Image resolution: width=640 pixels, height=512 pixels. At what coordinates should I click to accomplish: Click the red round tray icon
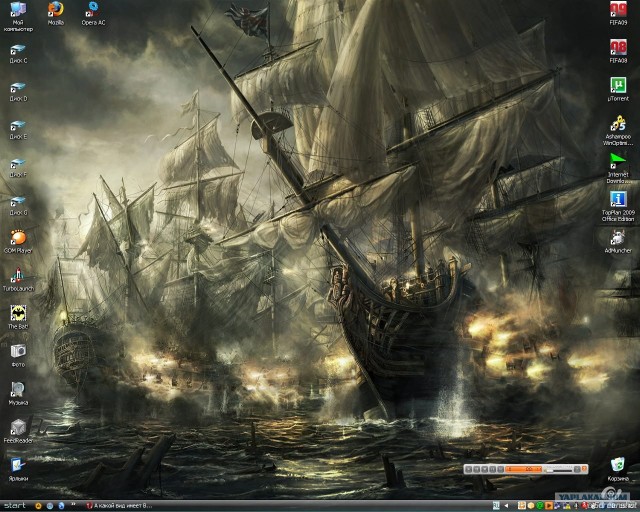(x=585, y=506)
